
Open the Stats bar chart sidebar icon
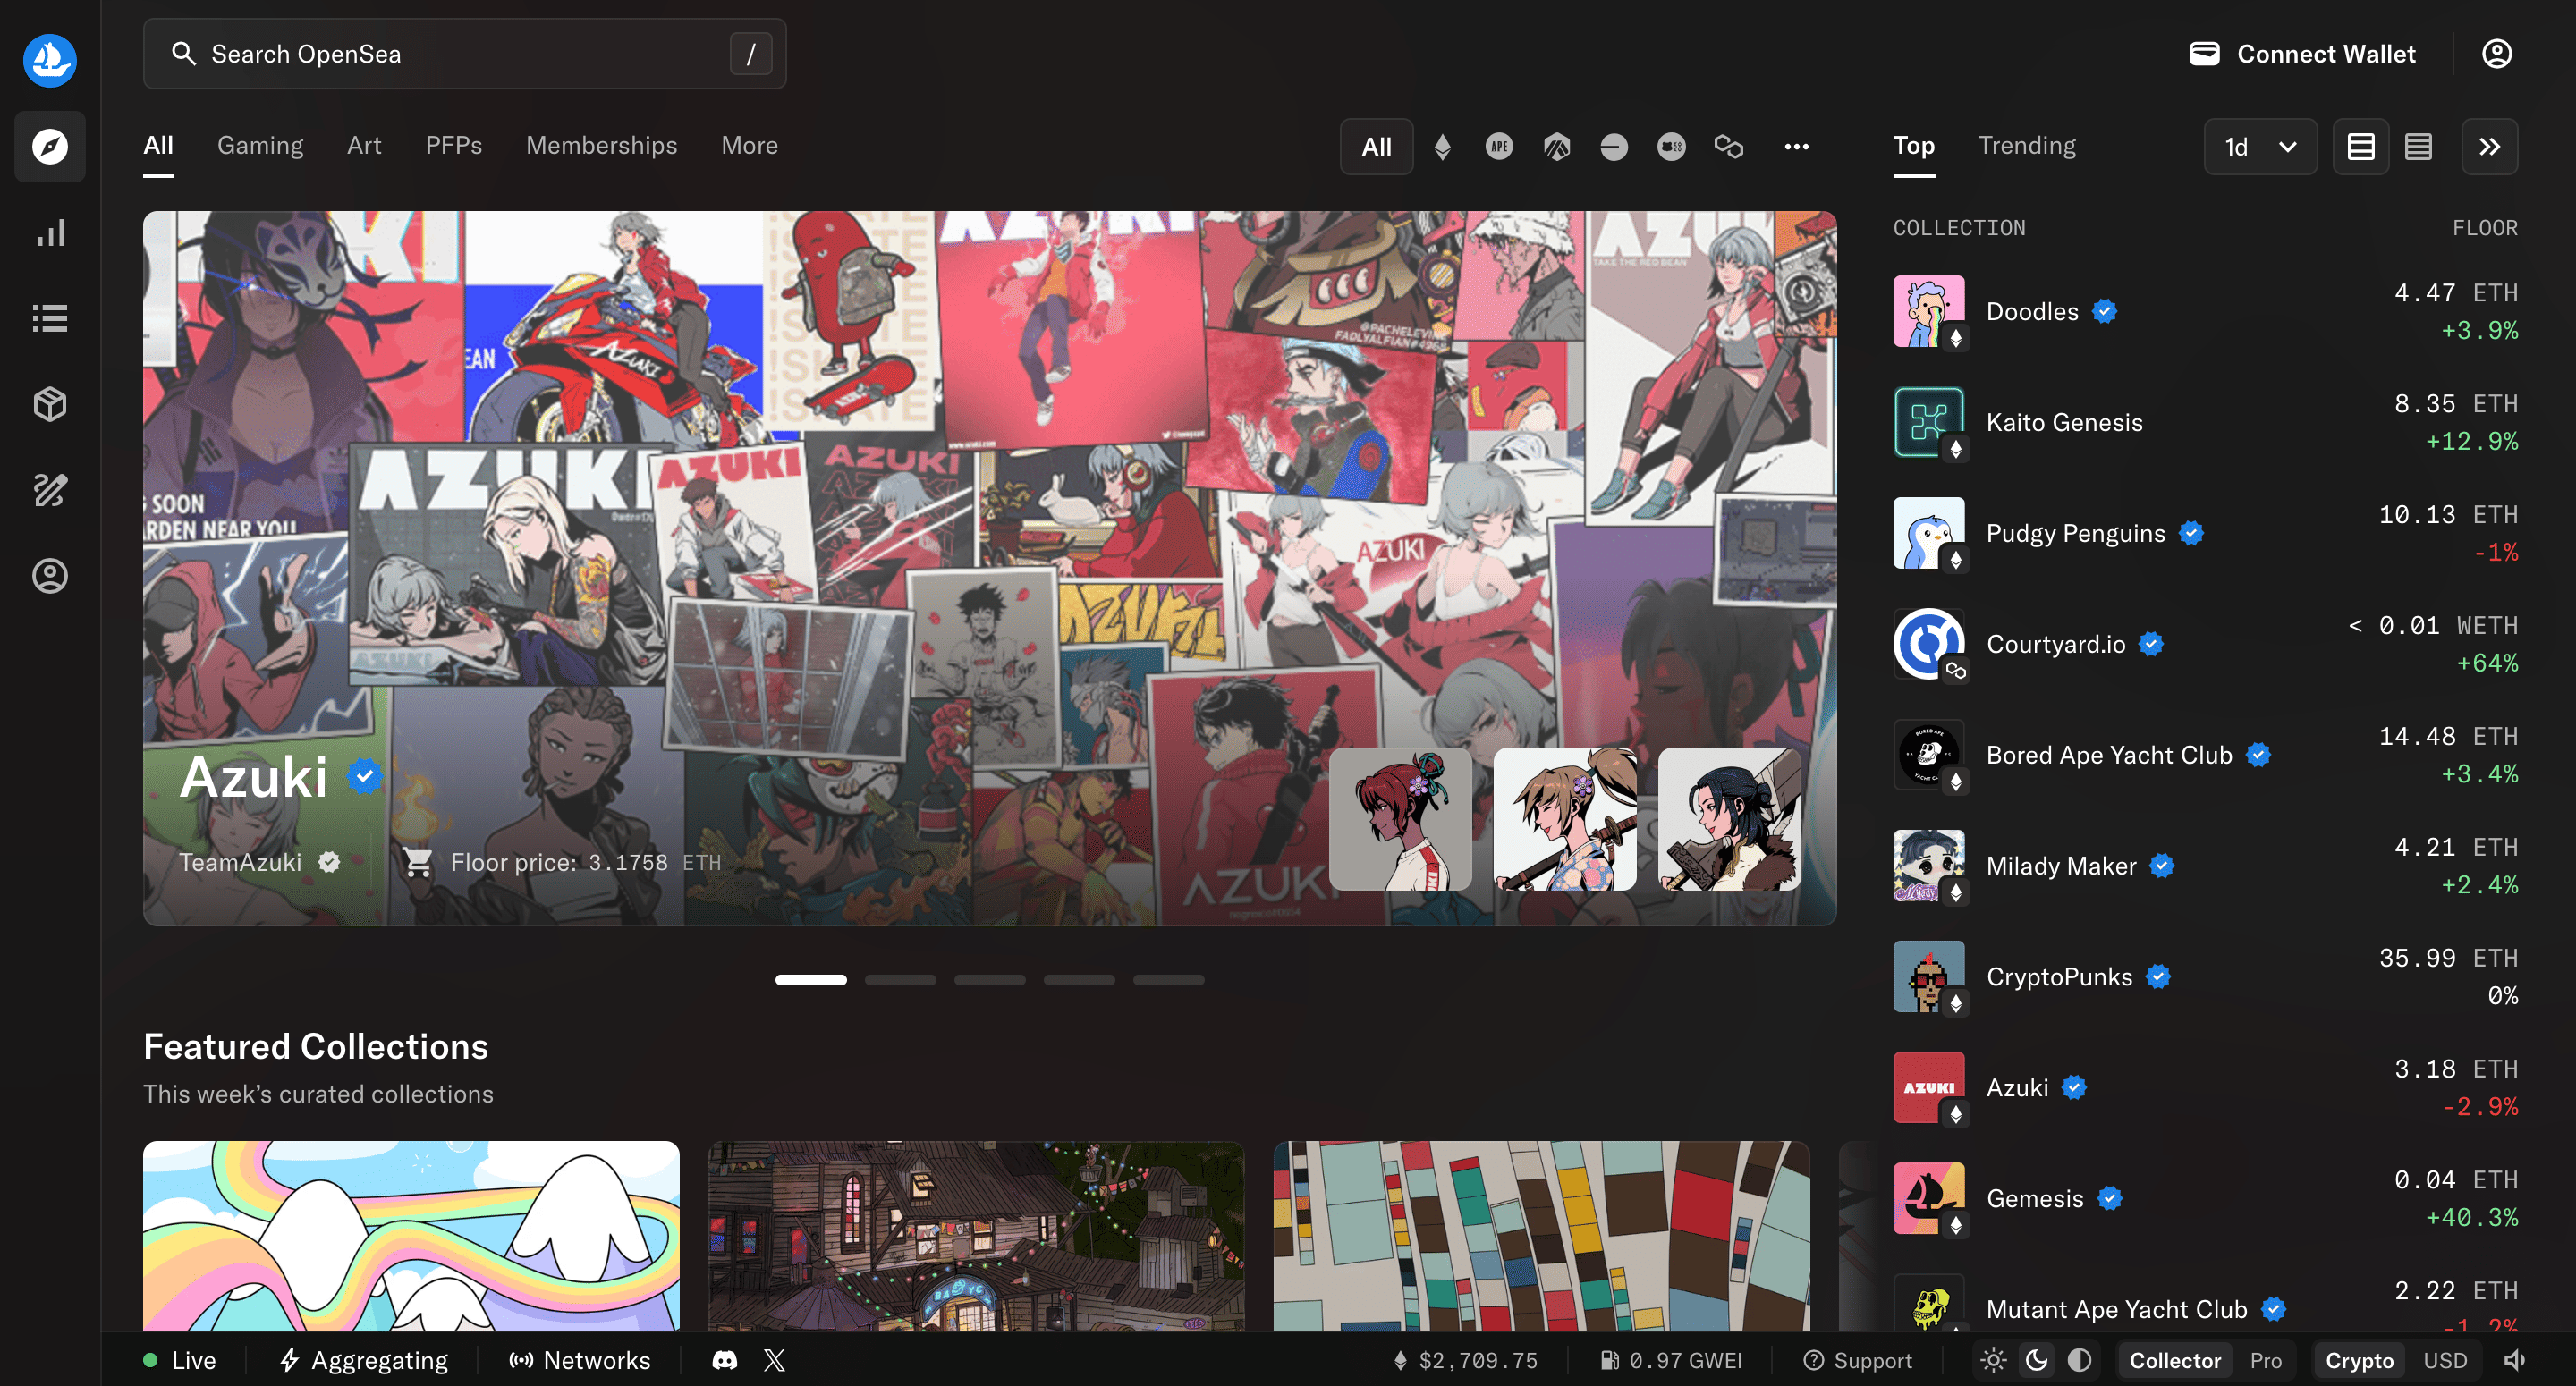50,233
